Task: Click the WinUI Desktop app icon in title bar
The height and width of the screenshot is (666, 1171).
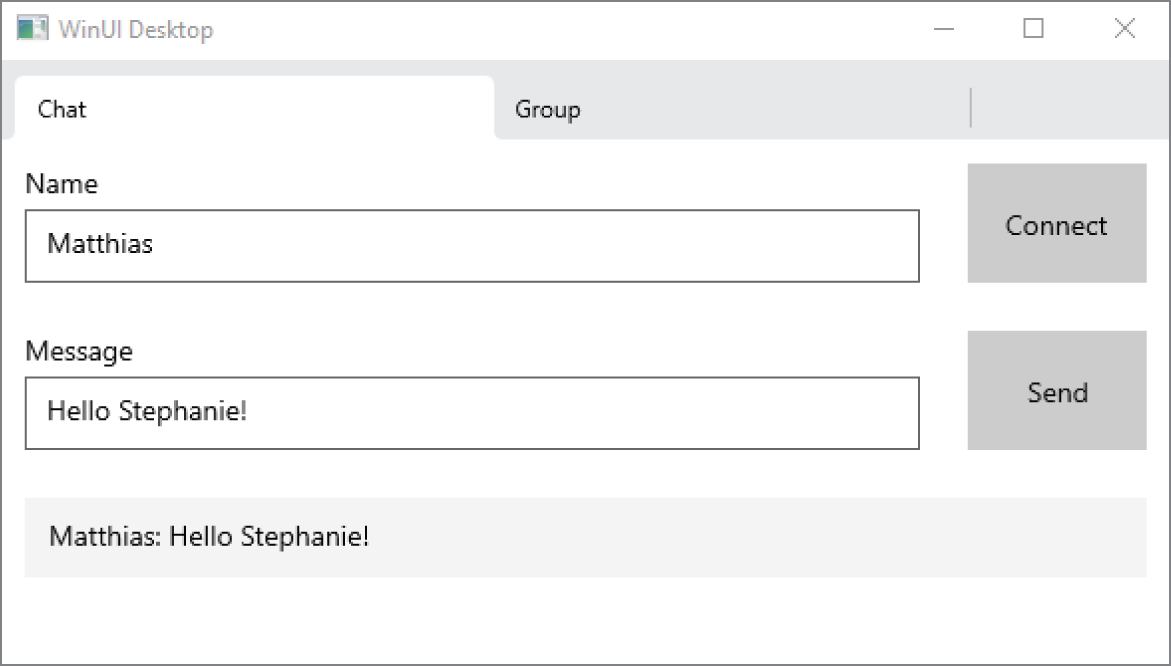Action: [x=32, y=28]
